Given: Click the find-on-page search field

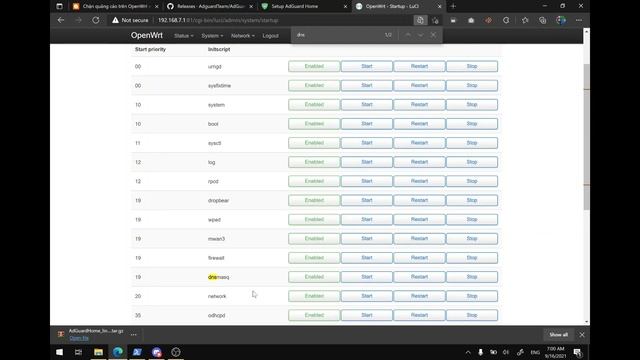Looking at the screenshot, I should [338, 35].
